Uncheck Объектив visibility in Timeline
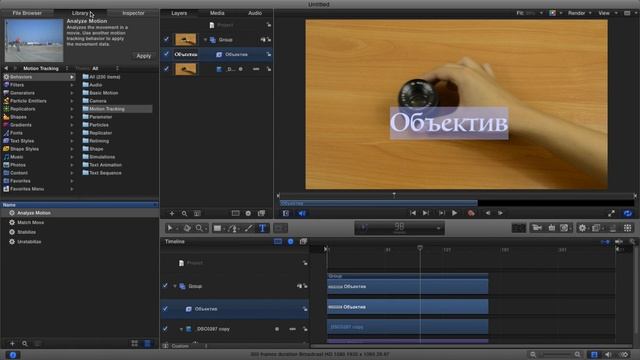The image size is (640, 360). tap(165, 309)
